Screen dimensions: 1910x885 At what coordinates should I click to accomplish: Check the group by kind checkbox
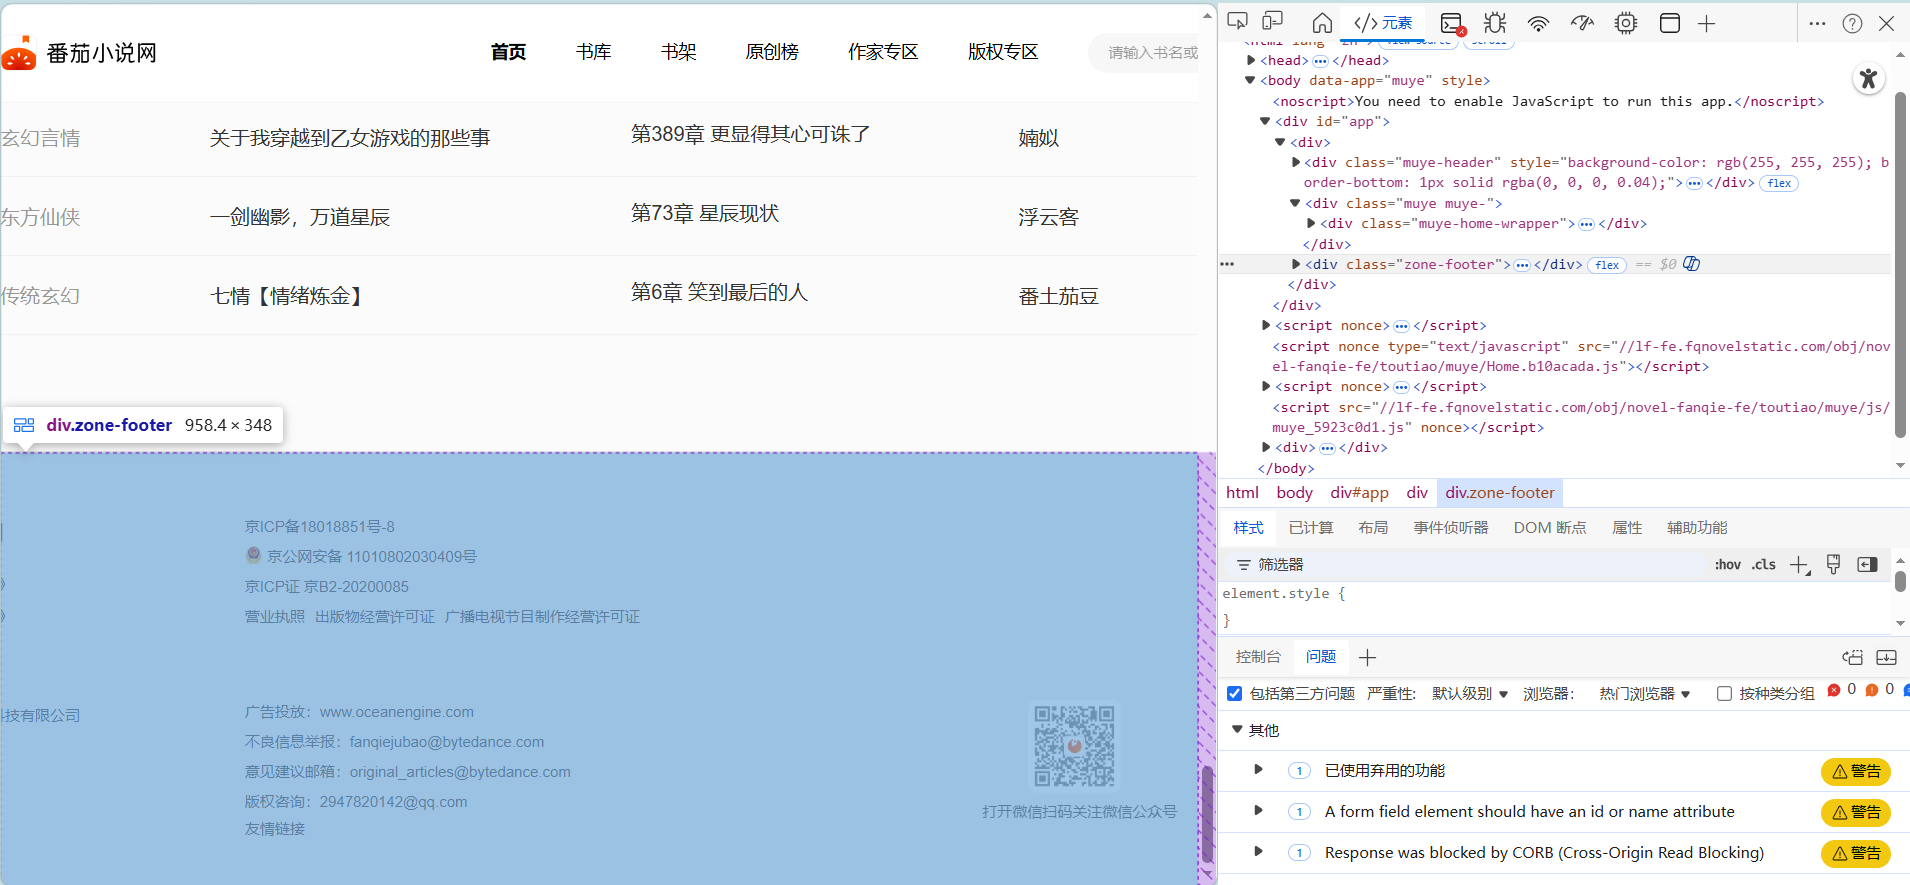pos(1724,693)
